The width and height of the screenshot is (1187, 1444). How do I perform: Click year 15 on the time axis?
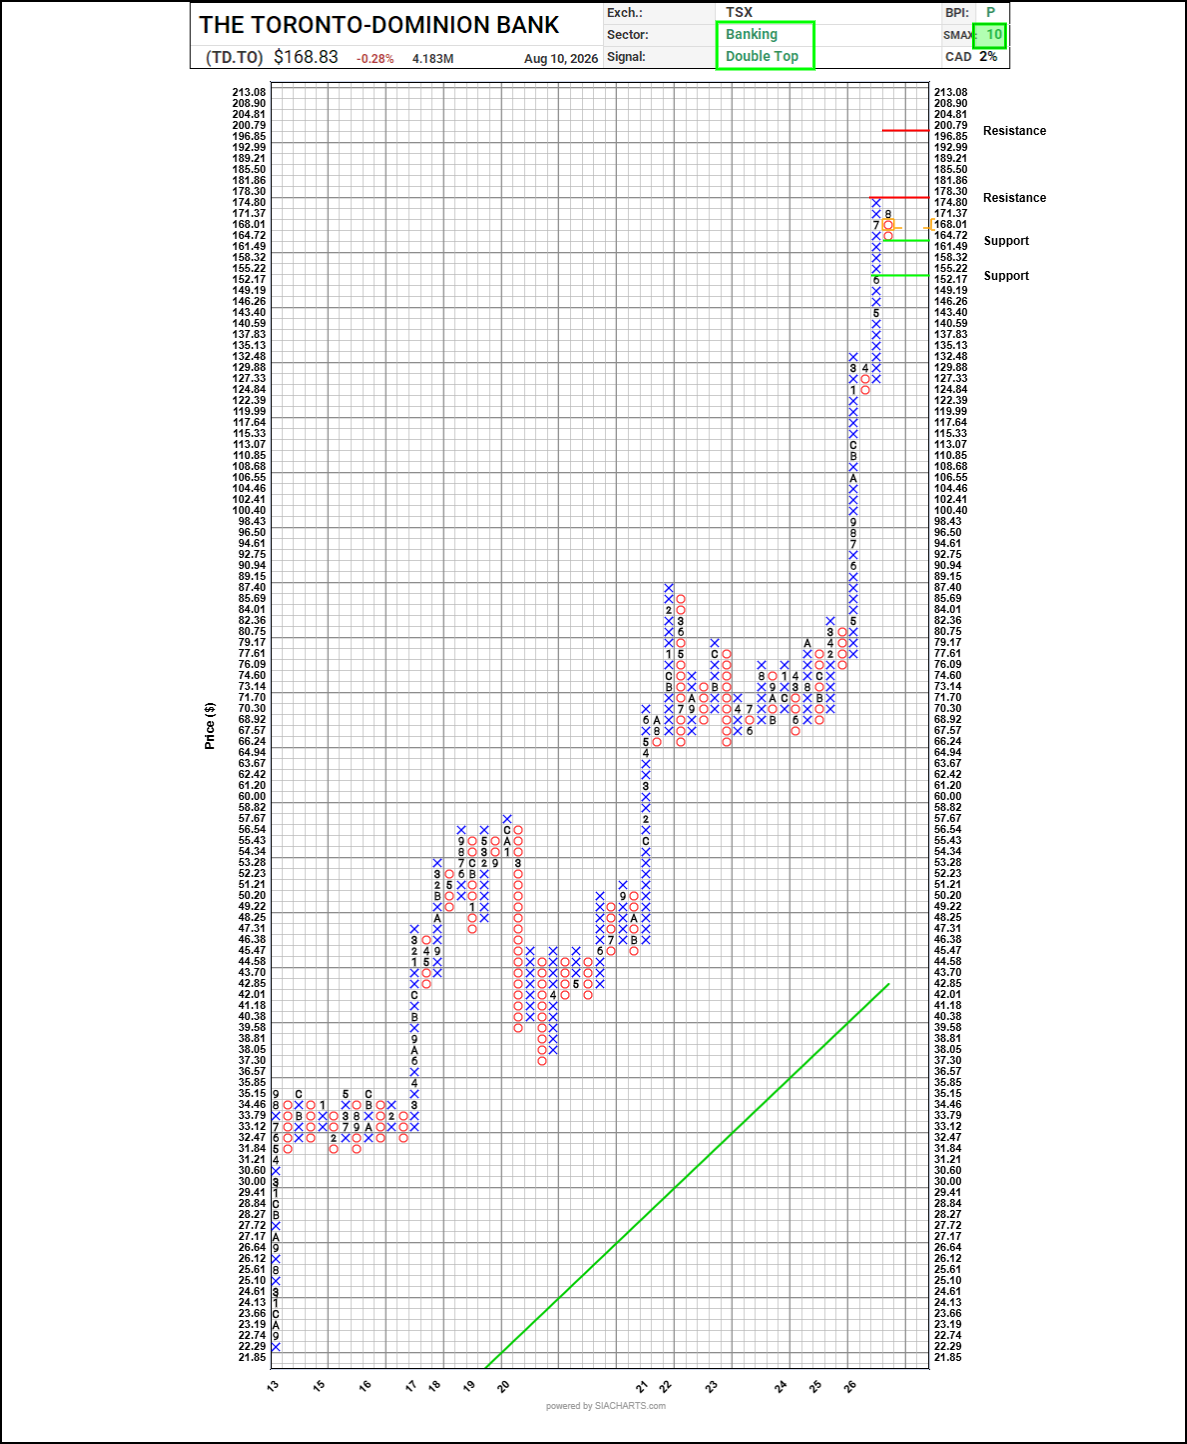tap(319, 1386)
